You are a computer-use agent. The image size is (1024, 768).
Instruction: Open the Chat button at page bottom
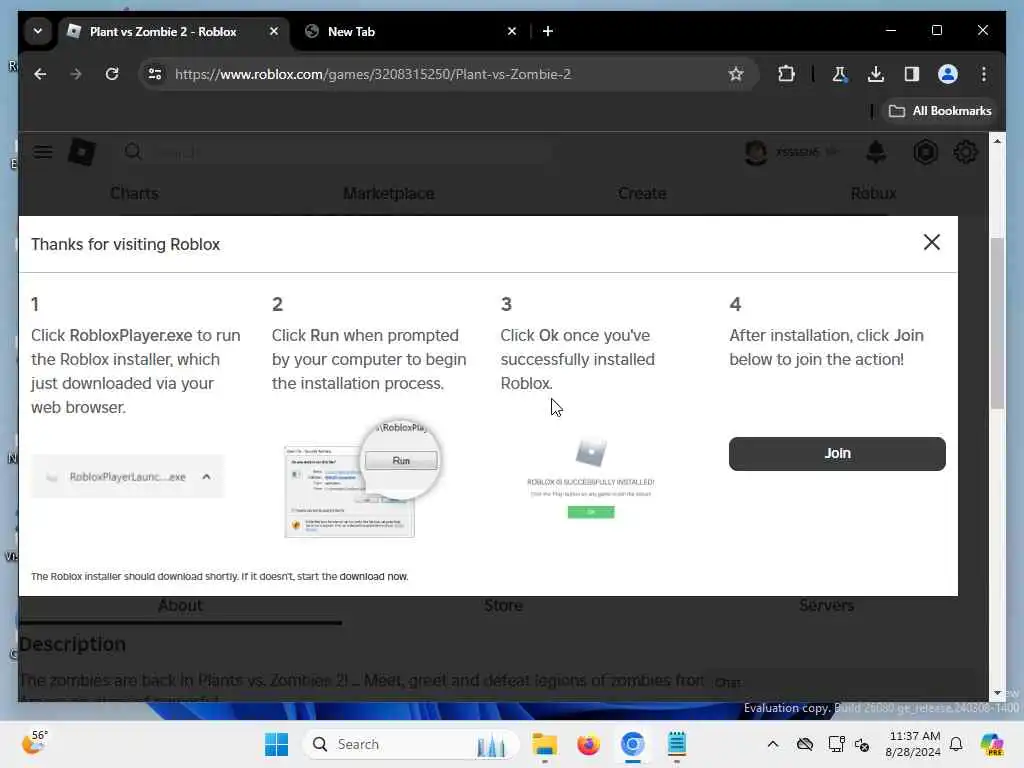click(x=728, y=682)
